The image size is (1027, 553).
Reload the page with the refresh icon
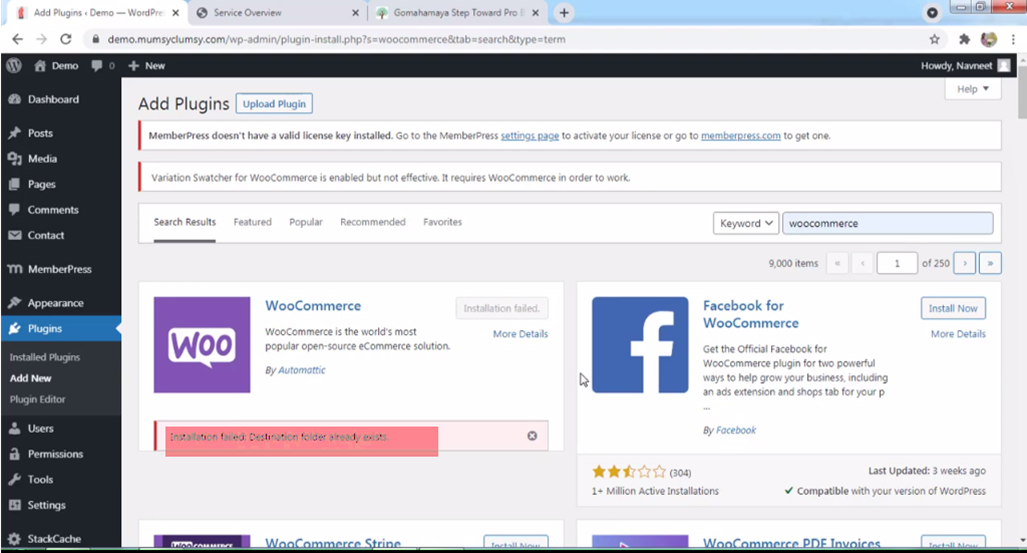point(65,39)
